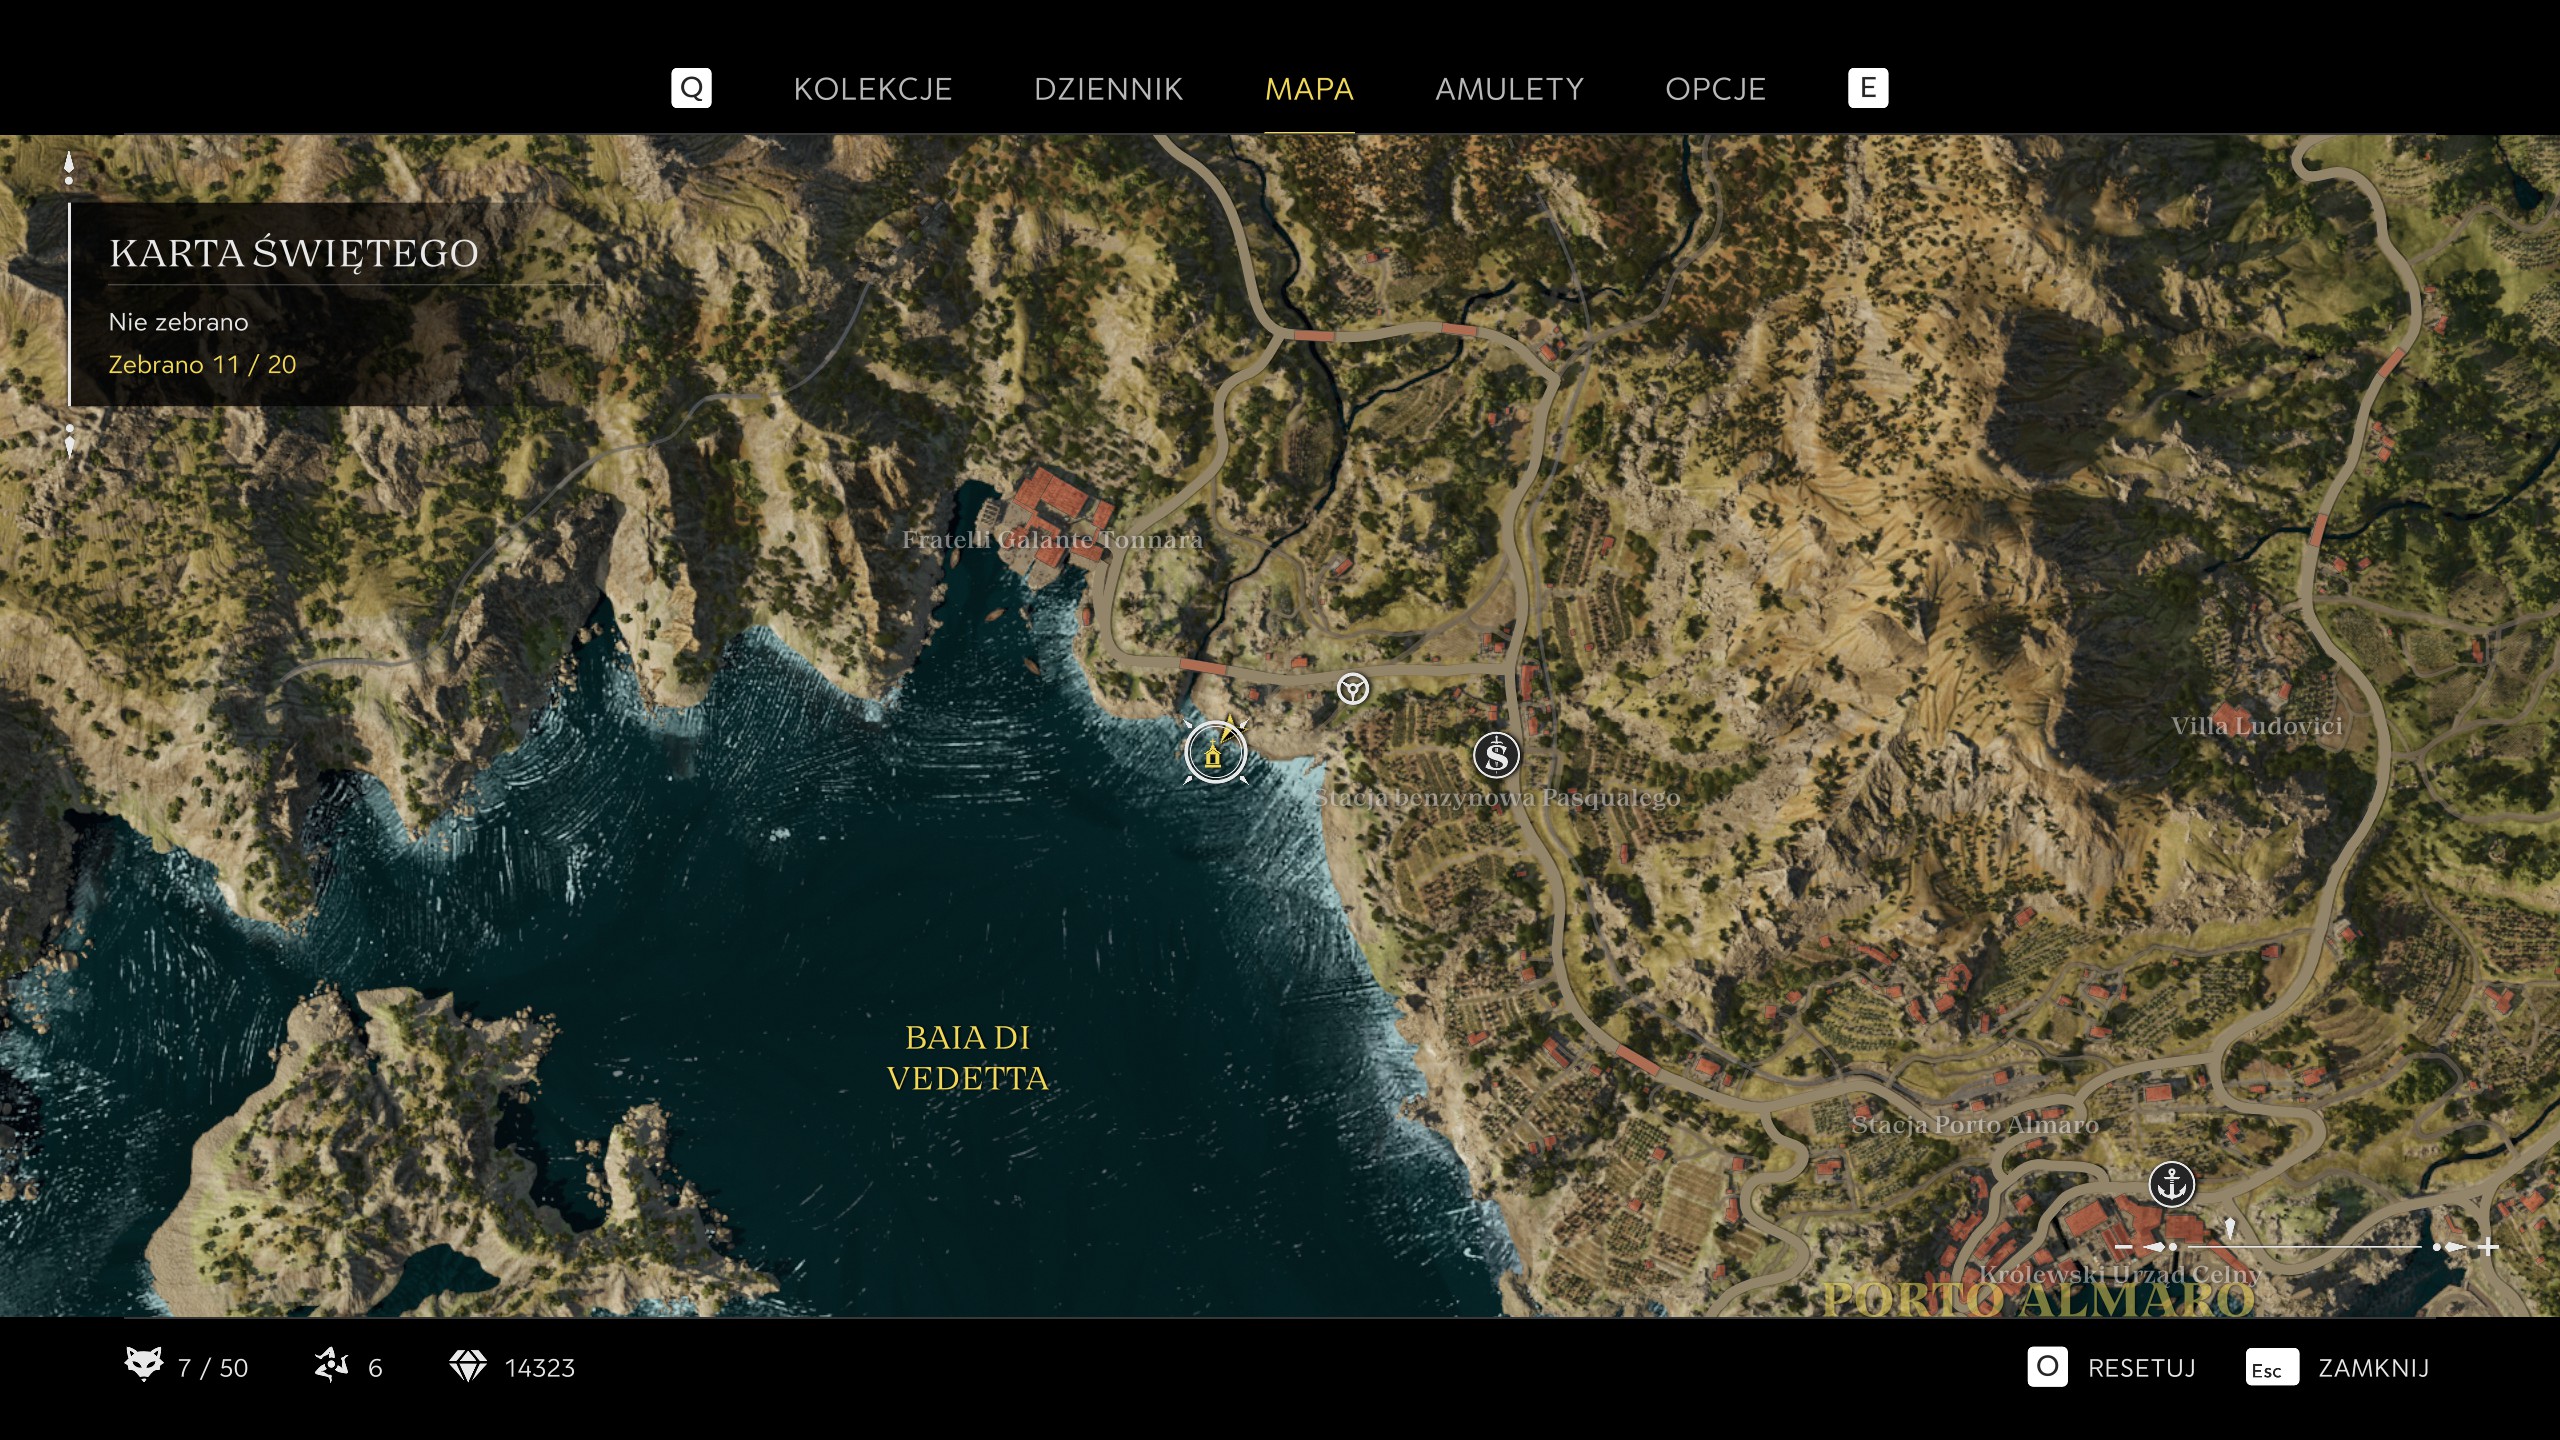Click the Stacja benzynowa Pasqualego label
Screen dimensions: 2560x1440
(x=1497, y=797)
